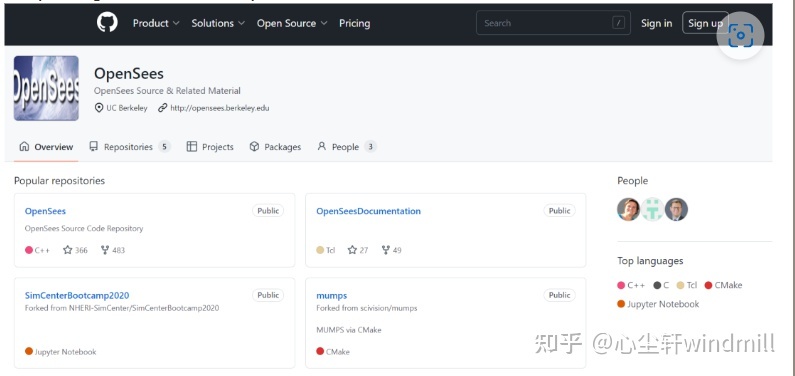Click the link chain icon beside the URL
This screenshot has height=376, width=795.
point(162,108)
